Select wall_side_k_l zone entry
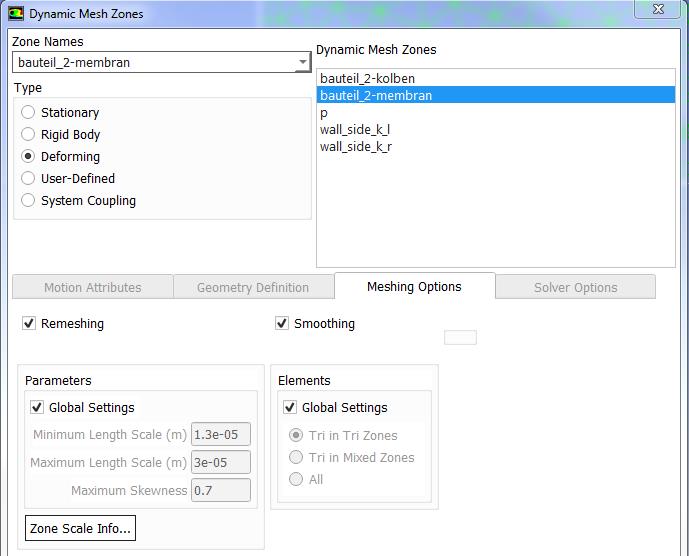689x556 pixels. (496, 130)
